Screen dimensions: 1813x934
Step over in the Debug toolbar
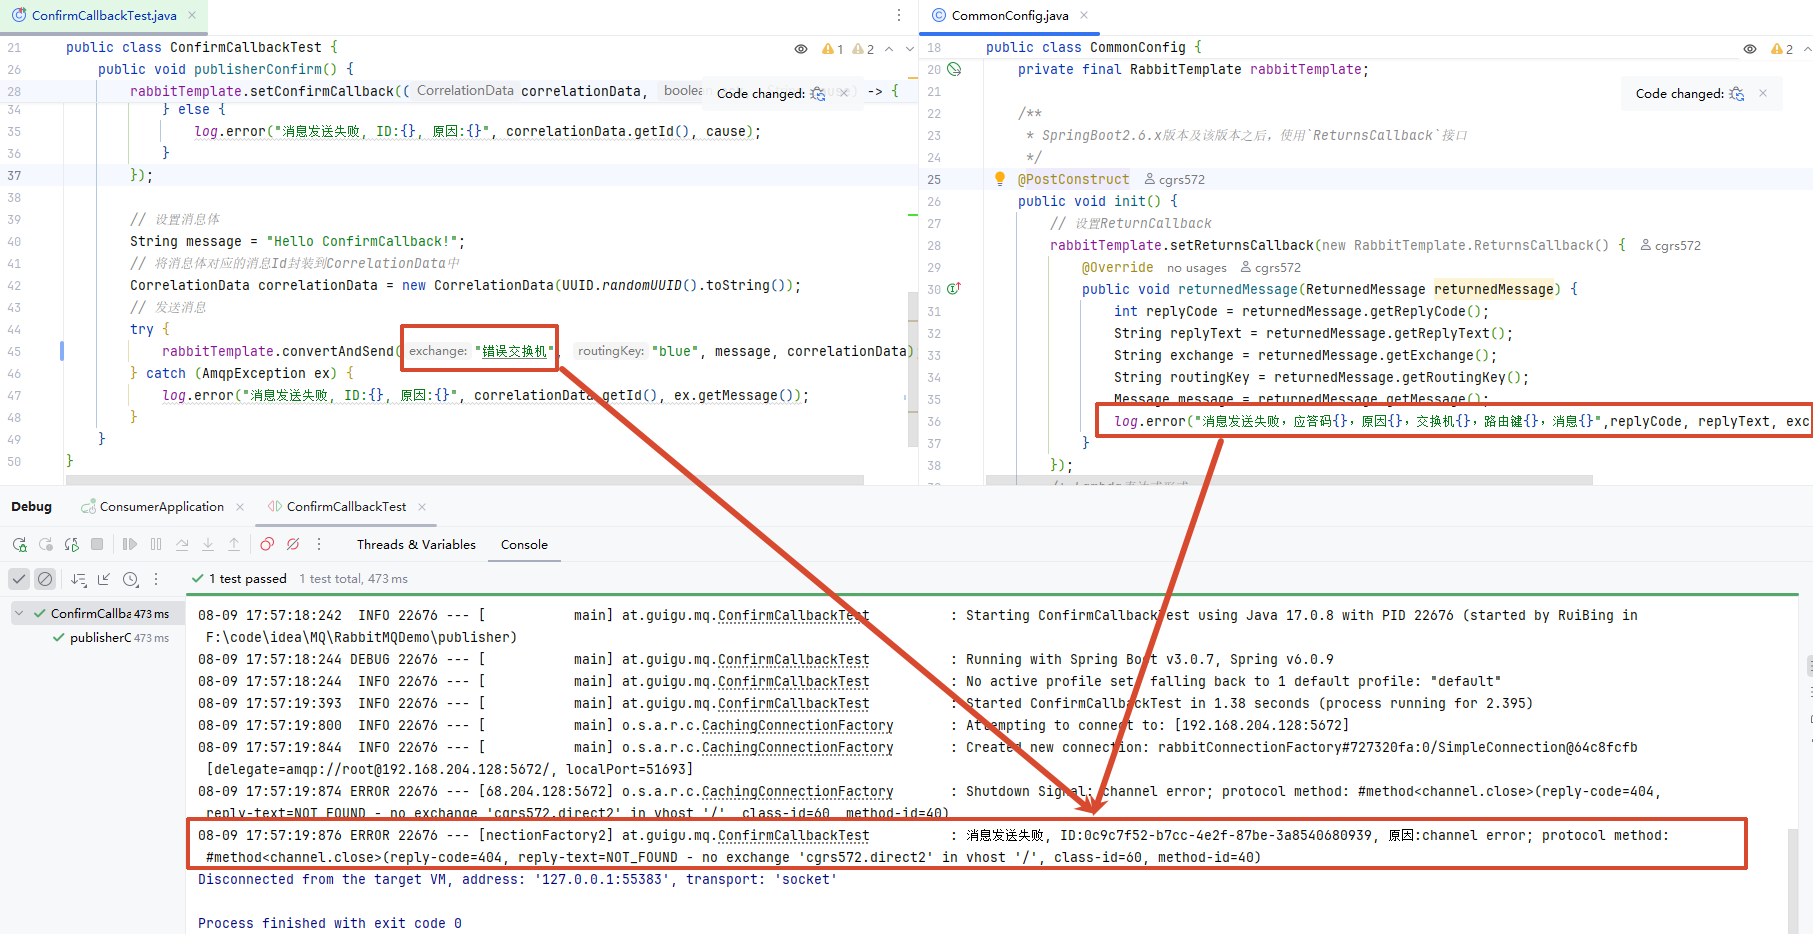tap(182, 545)
